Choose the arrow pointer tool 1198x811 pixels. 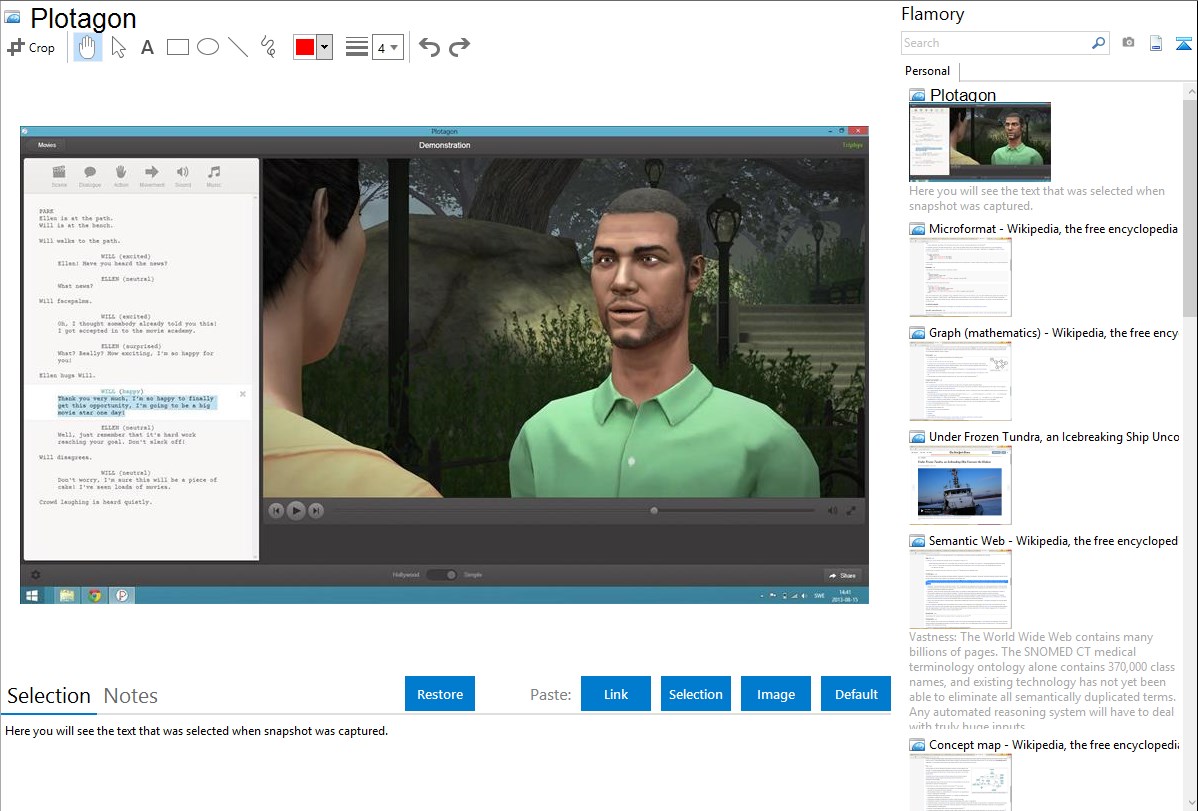pos(118,47)
